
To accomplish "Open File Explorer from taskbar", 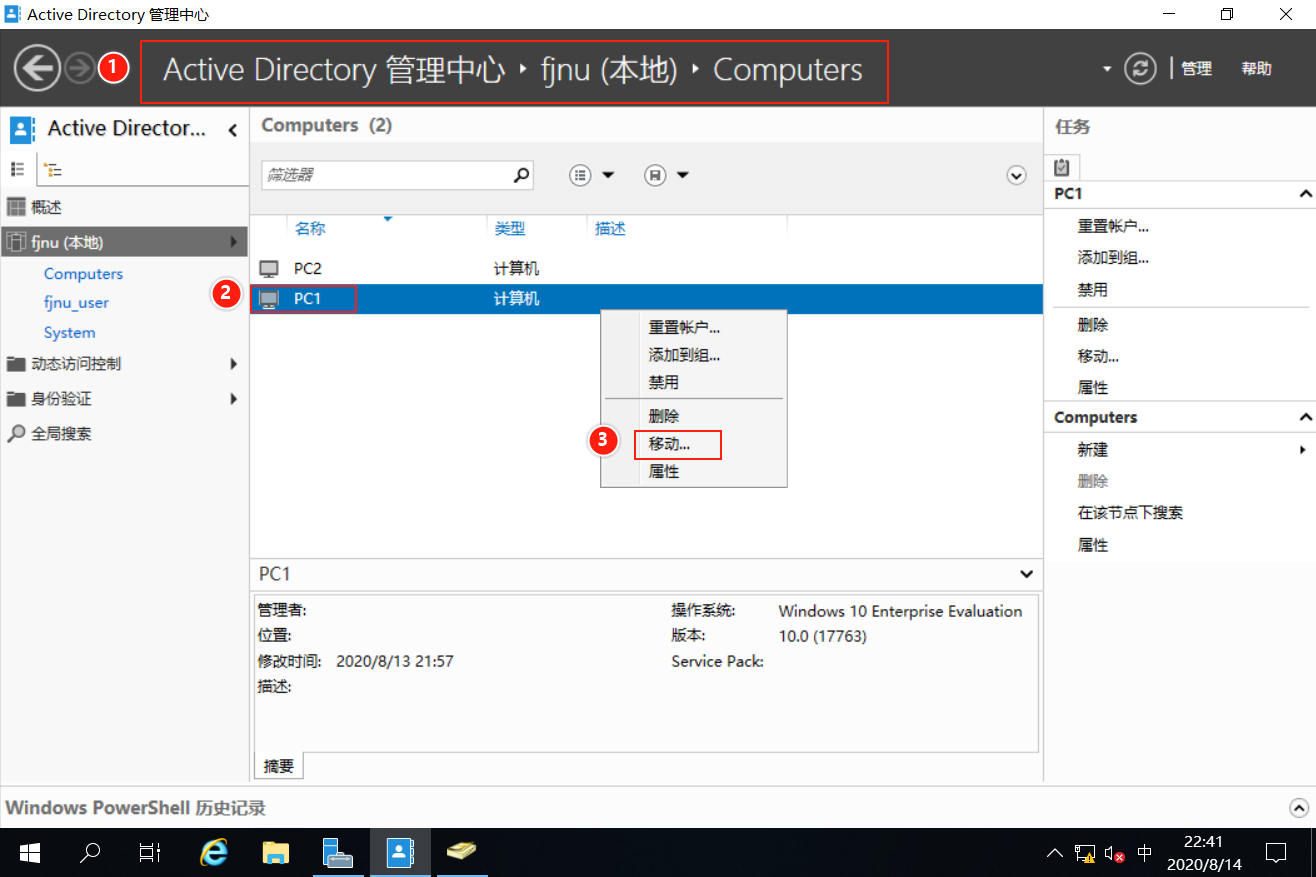I will pos(275,853).
